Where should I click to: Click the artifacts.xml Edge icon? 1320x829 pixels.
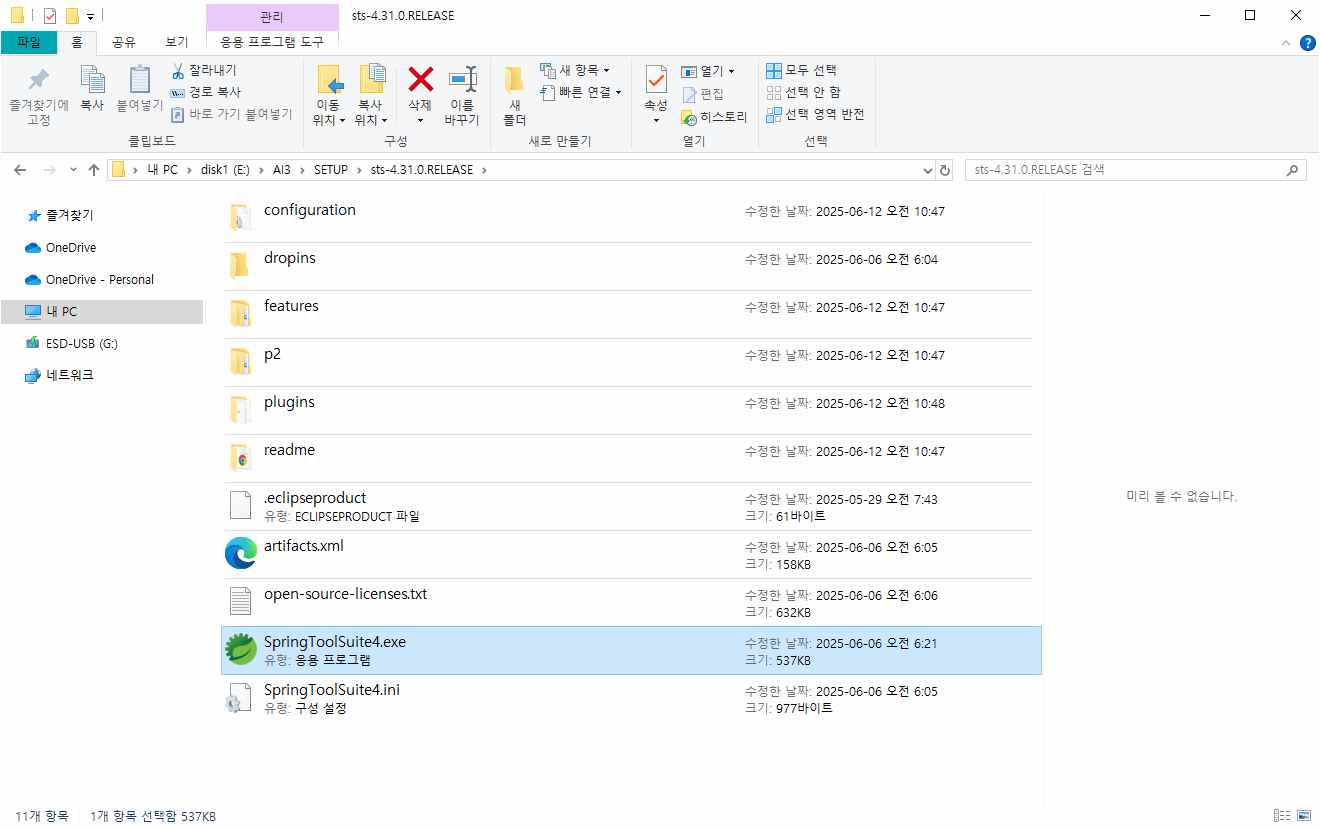coord(241,554)
